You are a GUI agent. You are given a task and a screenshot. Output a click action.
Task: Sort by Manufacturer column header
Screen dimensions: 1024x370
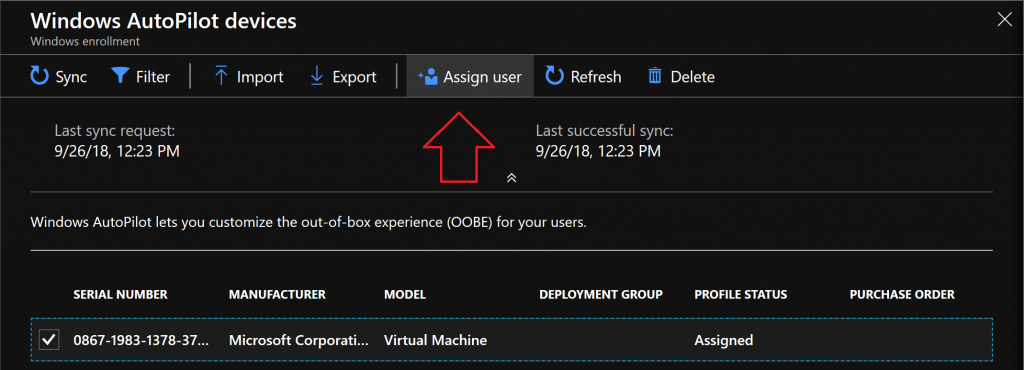(x=277, y=295)
